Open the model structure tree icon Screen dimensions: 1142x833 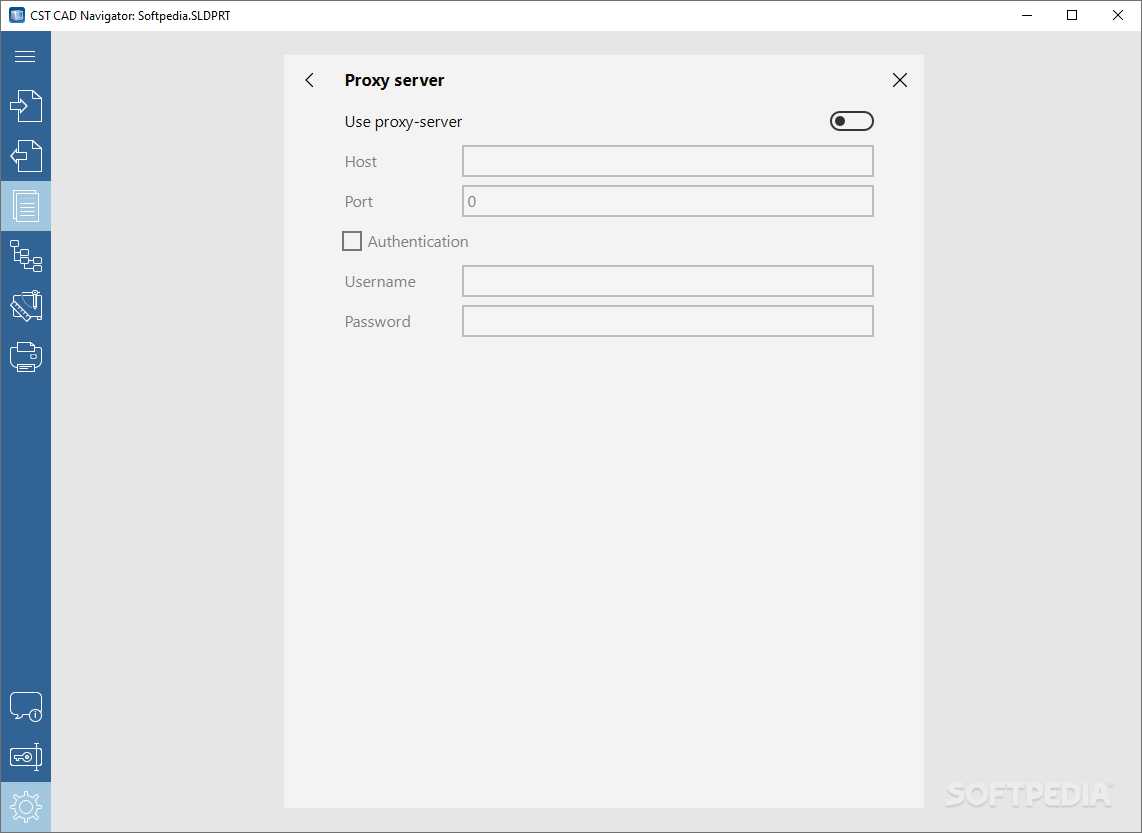click(x=25, y=256)
